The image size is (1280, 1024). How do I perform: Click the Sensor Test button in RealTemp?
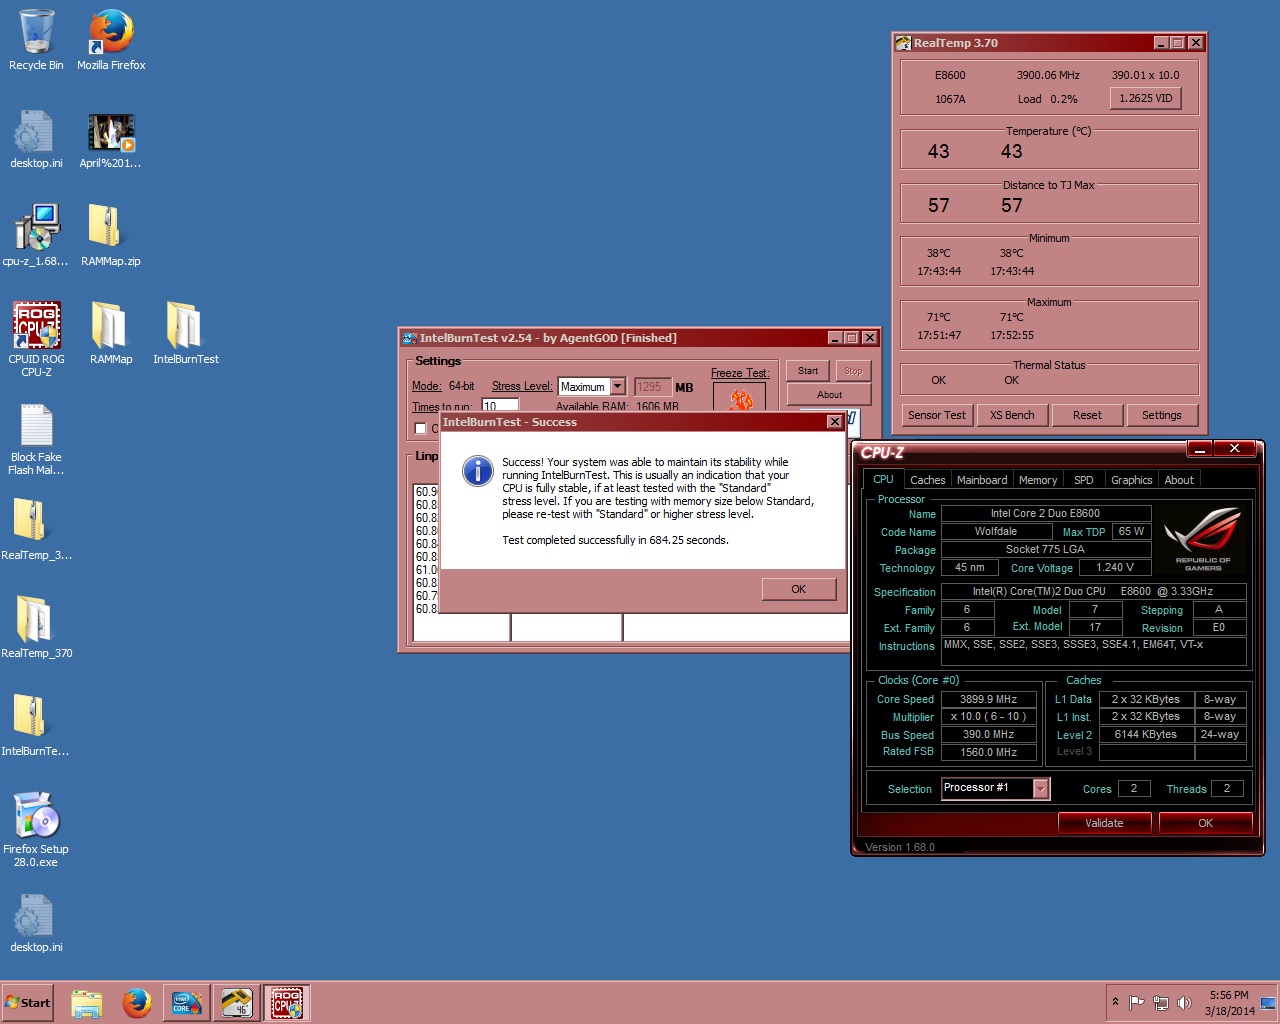pos(937,415)
